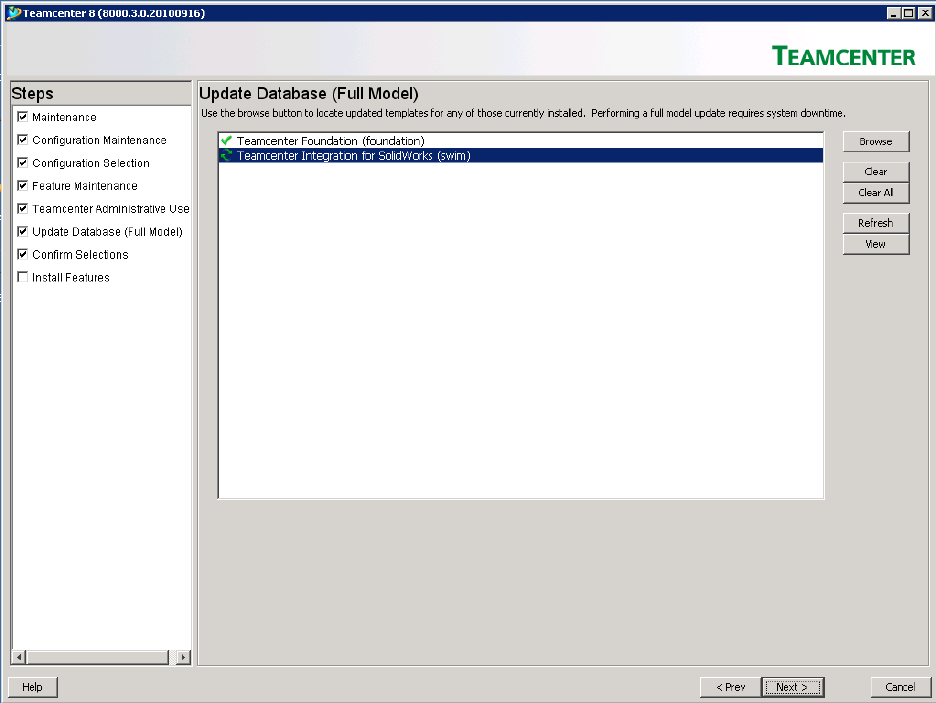Click the Configuration Selection step label
Image resolution: width=936 pixels, height=703 pixels.
pyautogui.click(x=91, y=163)
